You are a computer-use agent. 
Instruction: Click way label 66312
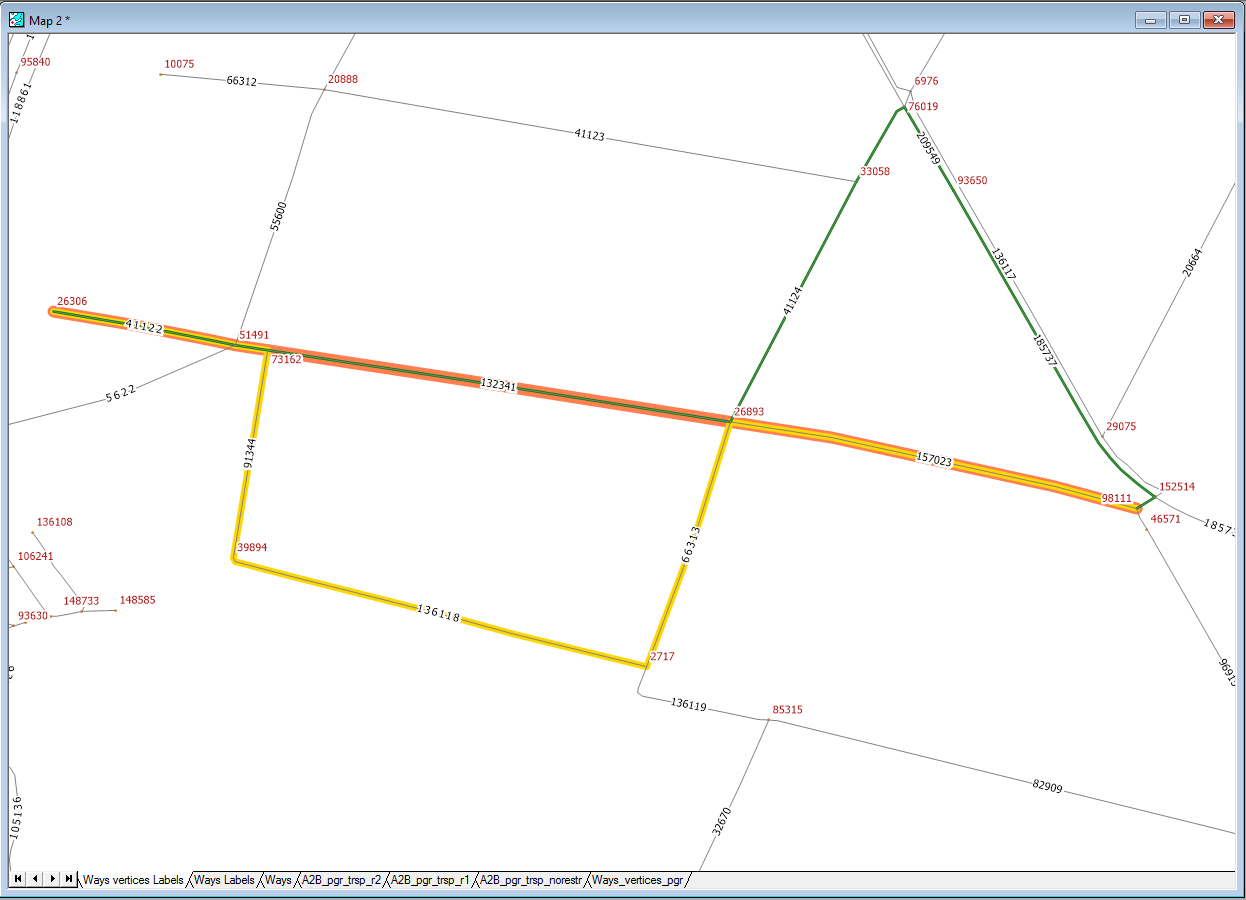pos(242,81)
